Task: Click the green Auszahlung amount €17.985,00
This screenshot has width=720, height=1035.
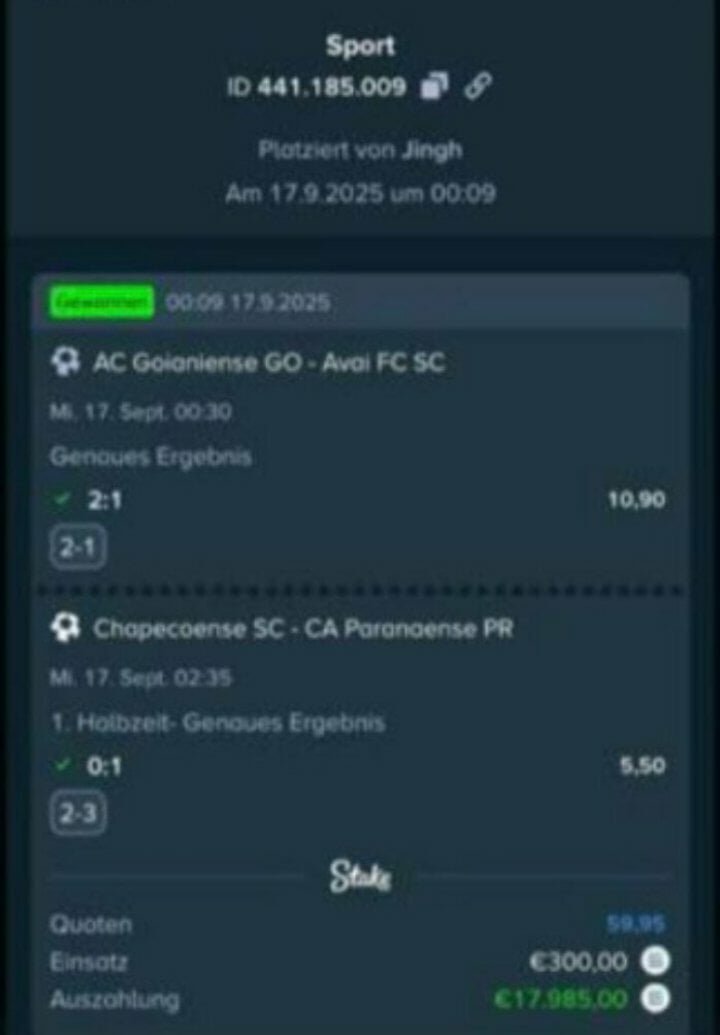Action: pos(560,999)
